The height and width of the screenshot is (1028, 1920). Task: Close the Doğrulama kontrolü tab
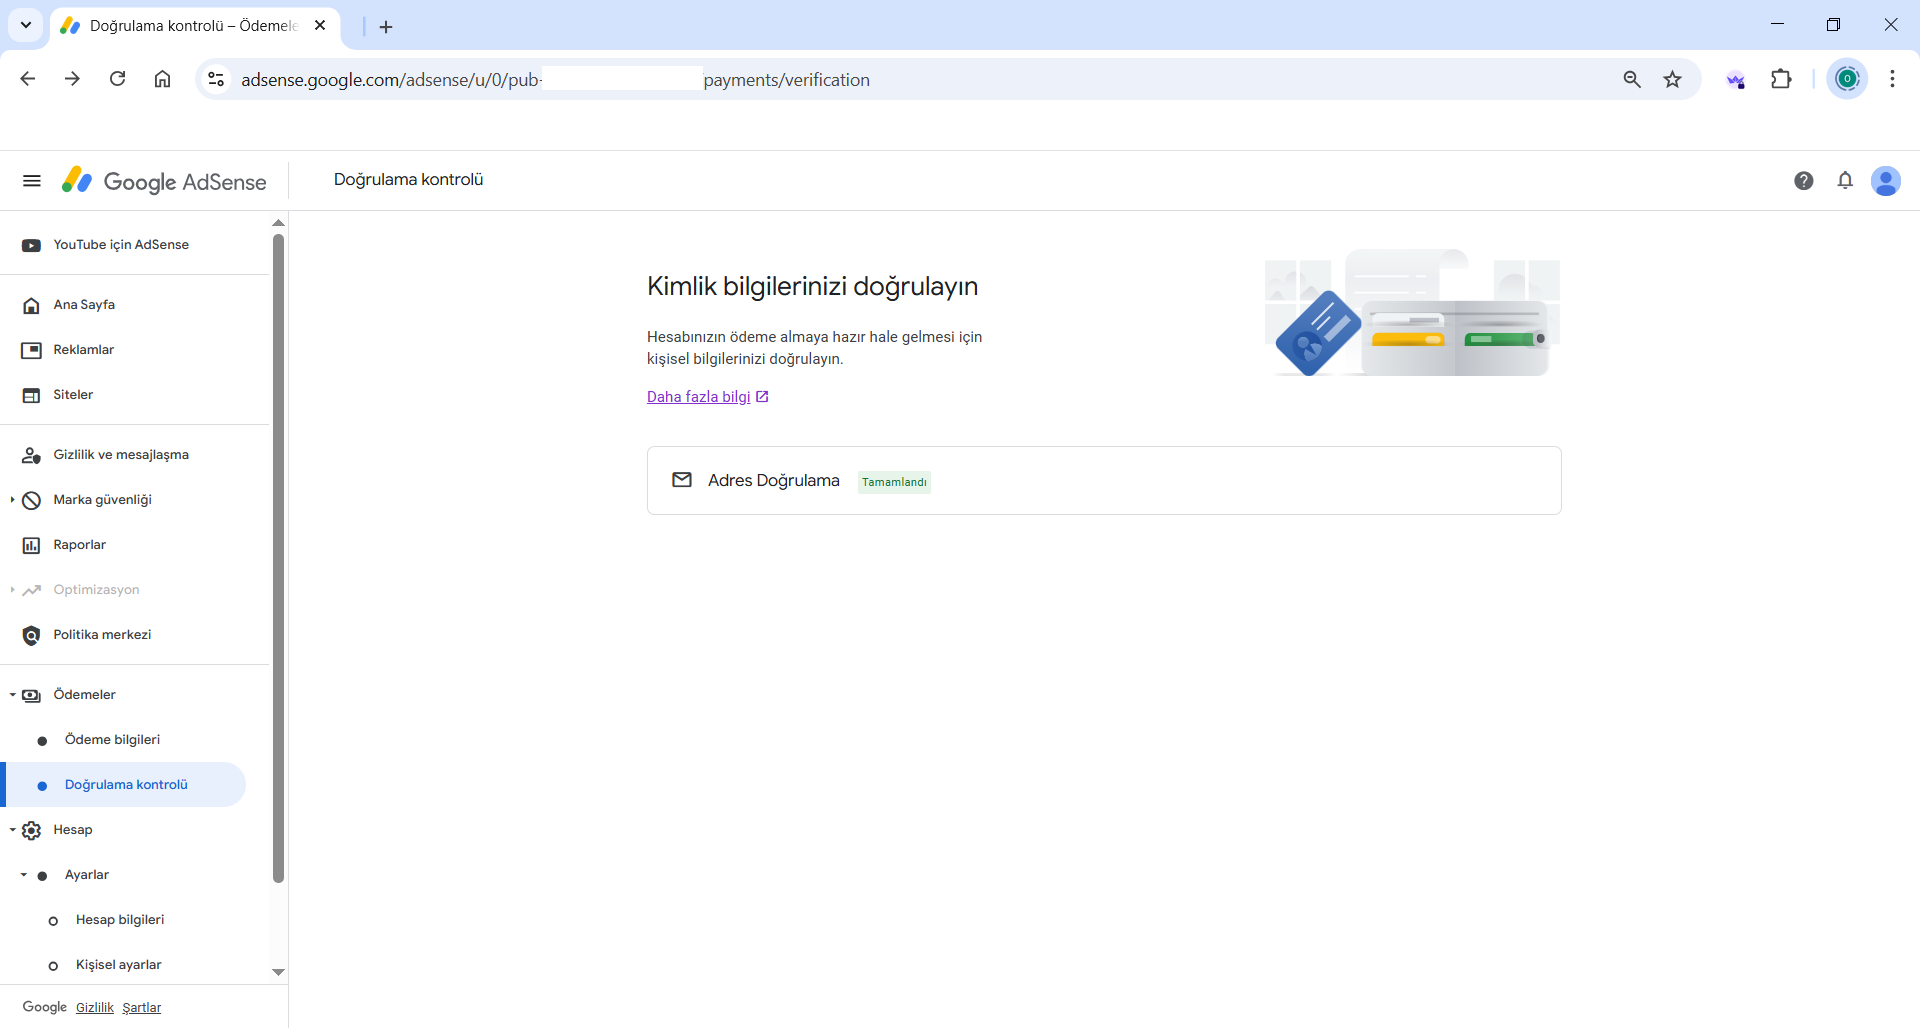tap(320, 25)
